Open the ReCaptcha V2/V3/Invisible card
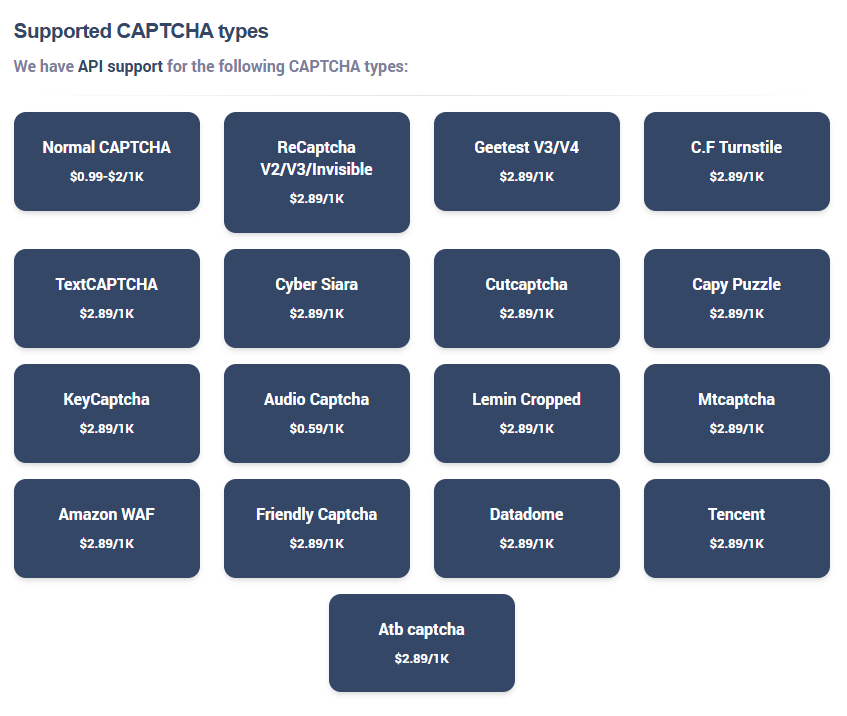The width and height of the screenshot is (847, 716). click(316, 172)
